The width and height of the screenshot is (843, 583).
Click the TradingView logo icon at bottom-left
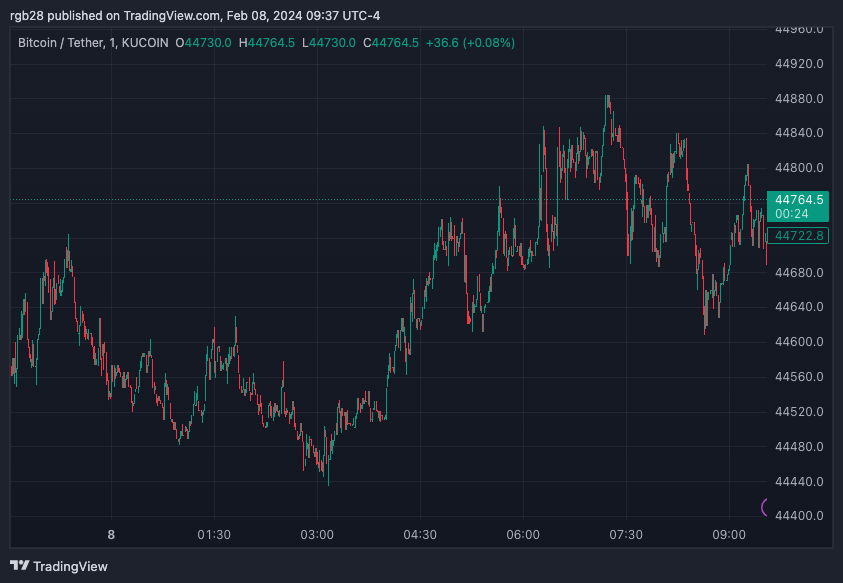pyautogui.click(x=19, y=566)
